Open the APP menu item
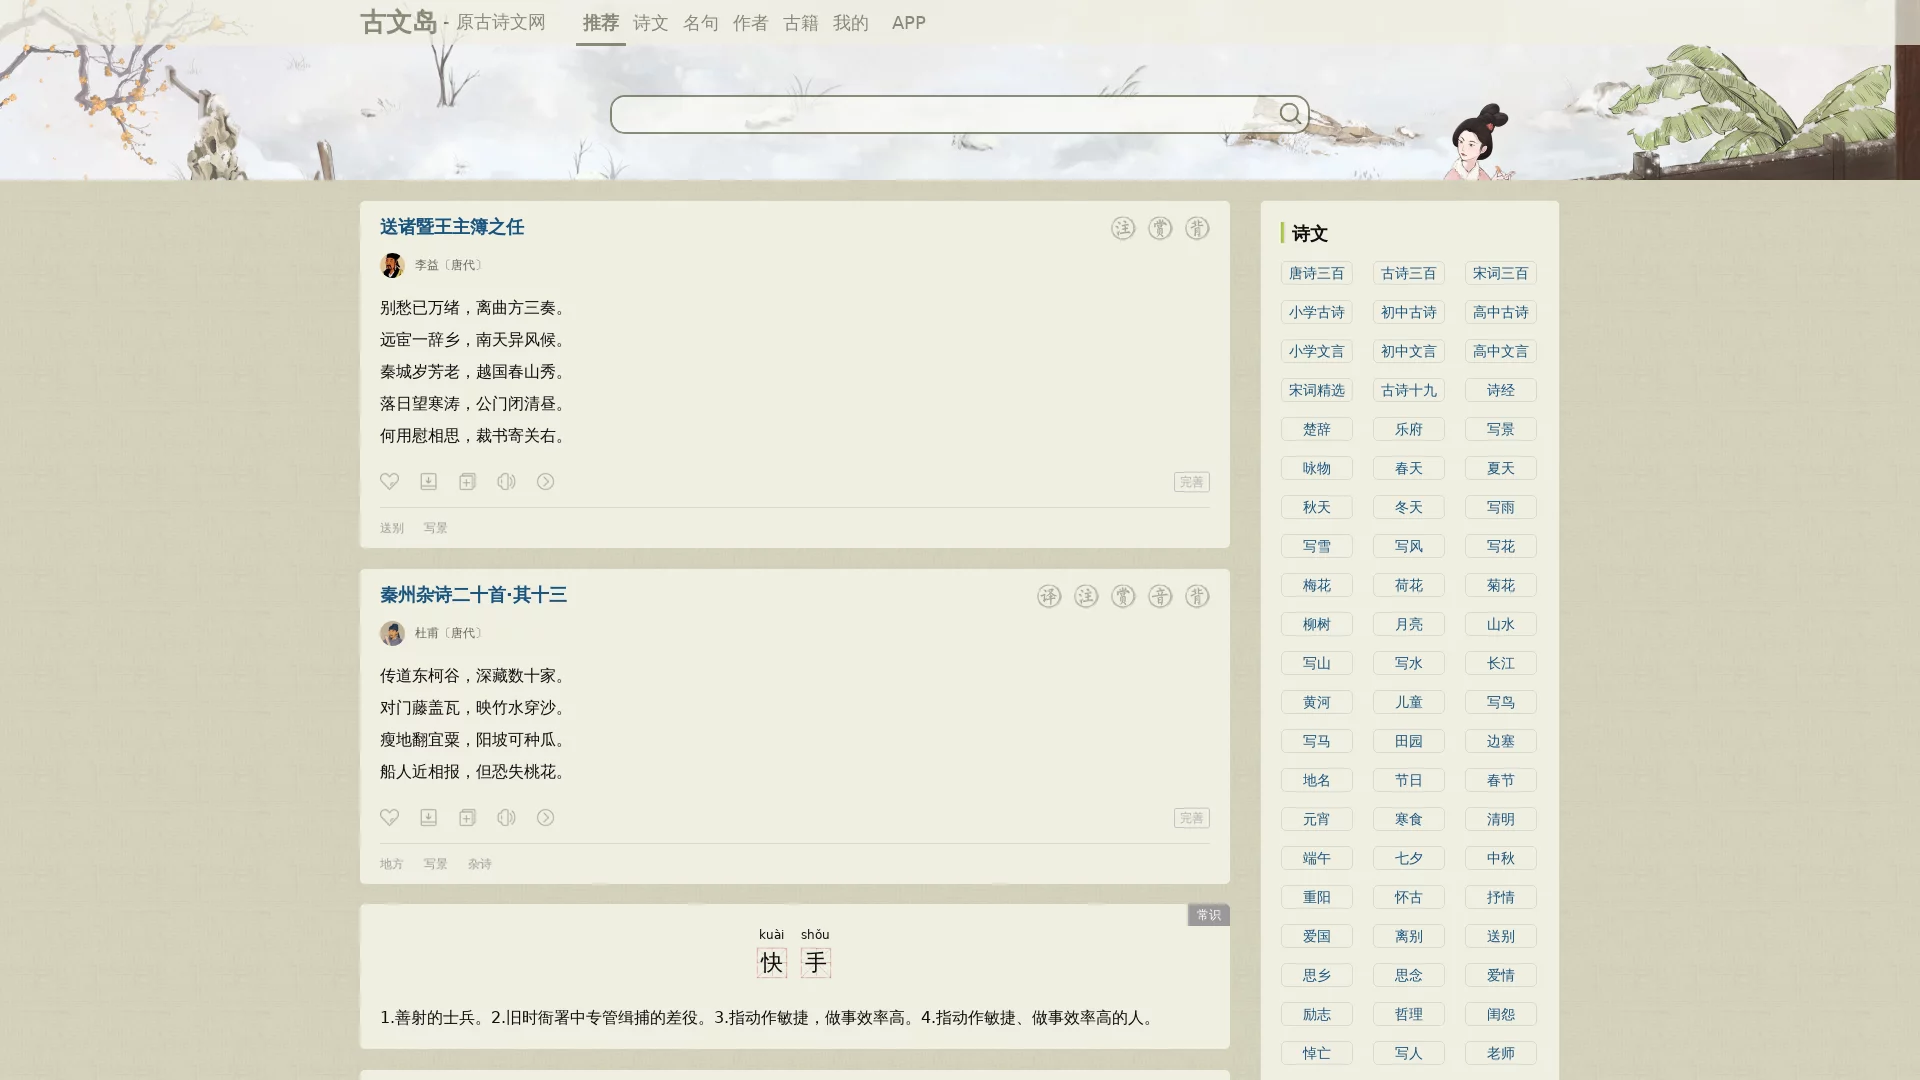Screen dimensions: 1920x1080 (908, 22)
